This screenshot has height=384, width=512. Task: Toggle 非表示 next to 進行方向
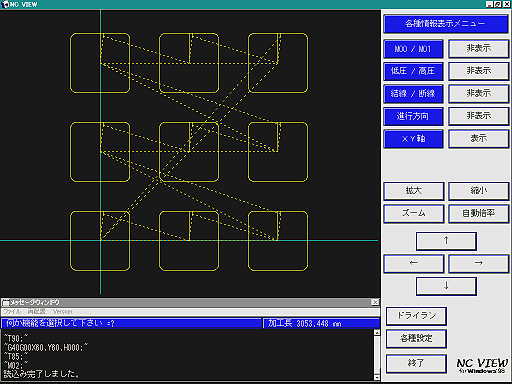(x=479, y=116)
